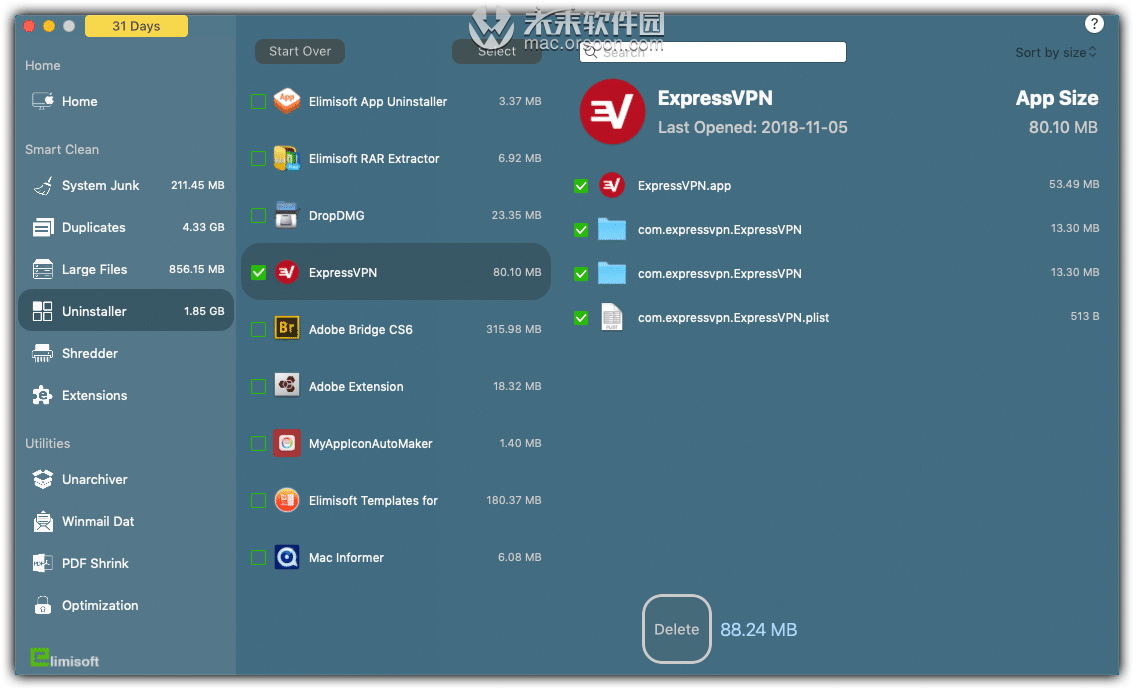Screen dimensions: 1134x688
Task: Click the search magnifier icon
Action: (591, 52)
